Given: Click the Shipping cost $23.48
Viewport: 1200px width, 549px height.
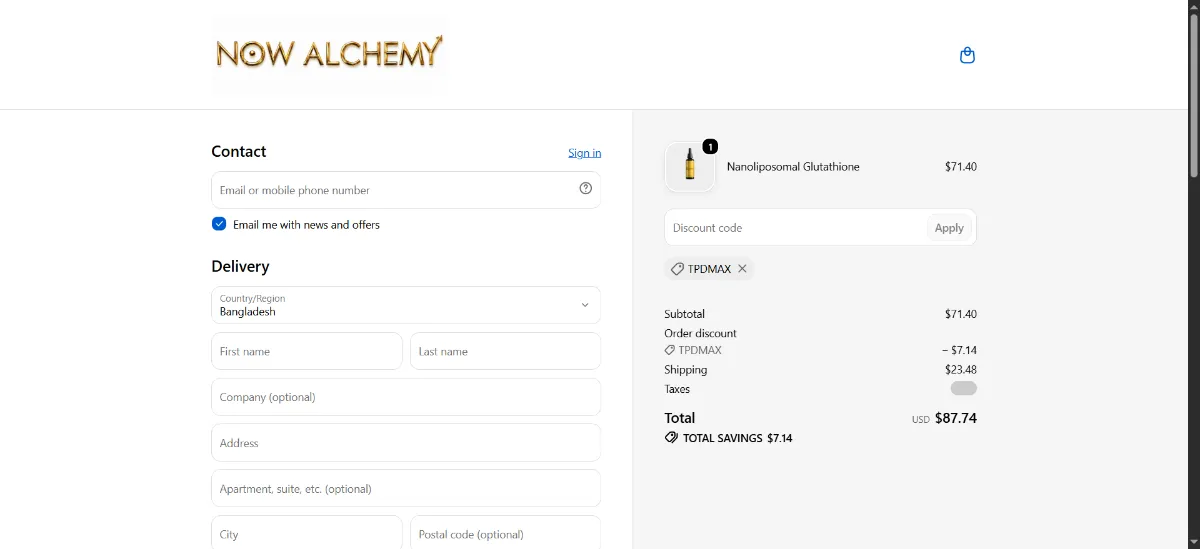Looking at the screenshot, I should (961, 370).
